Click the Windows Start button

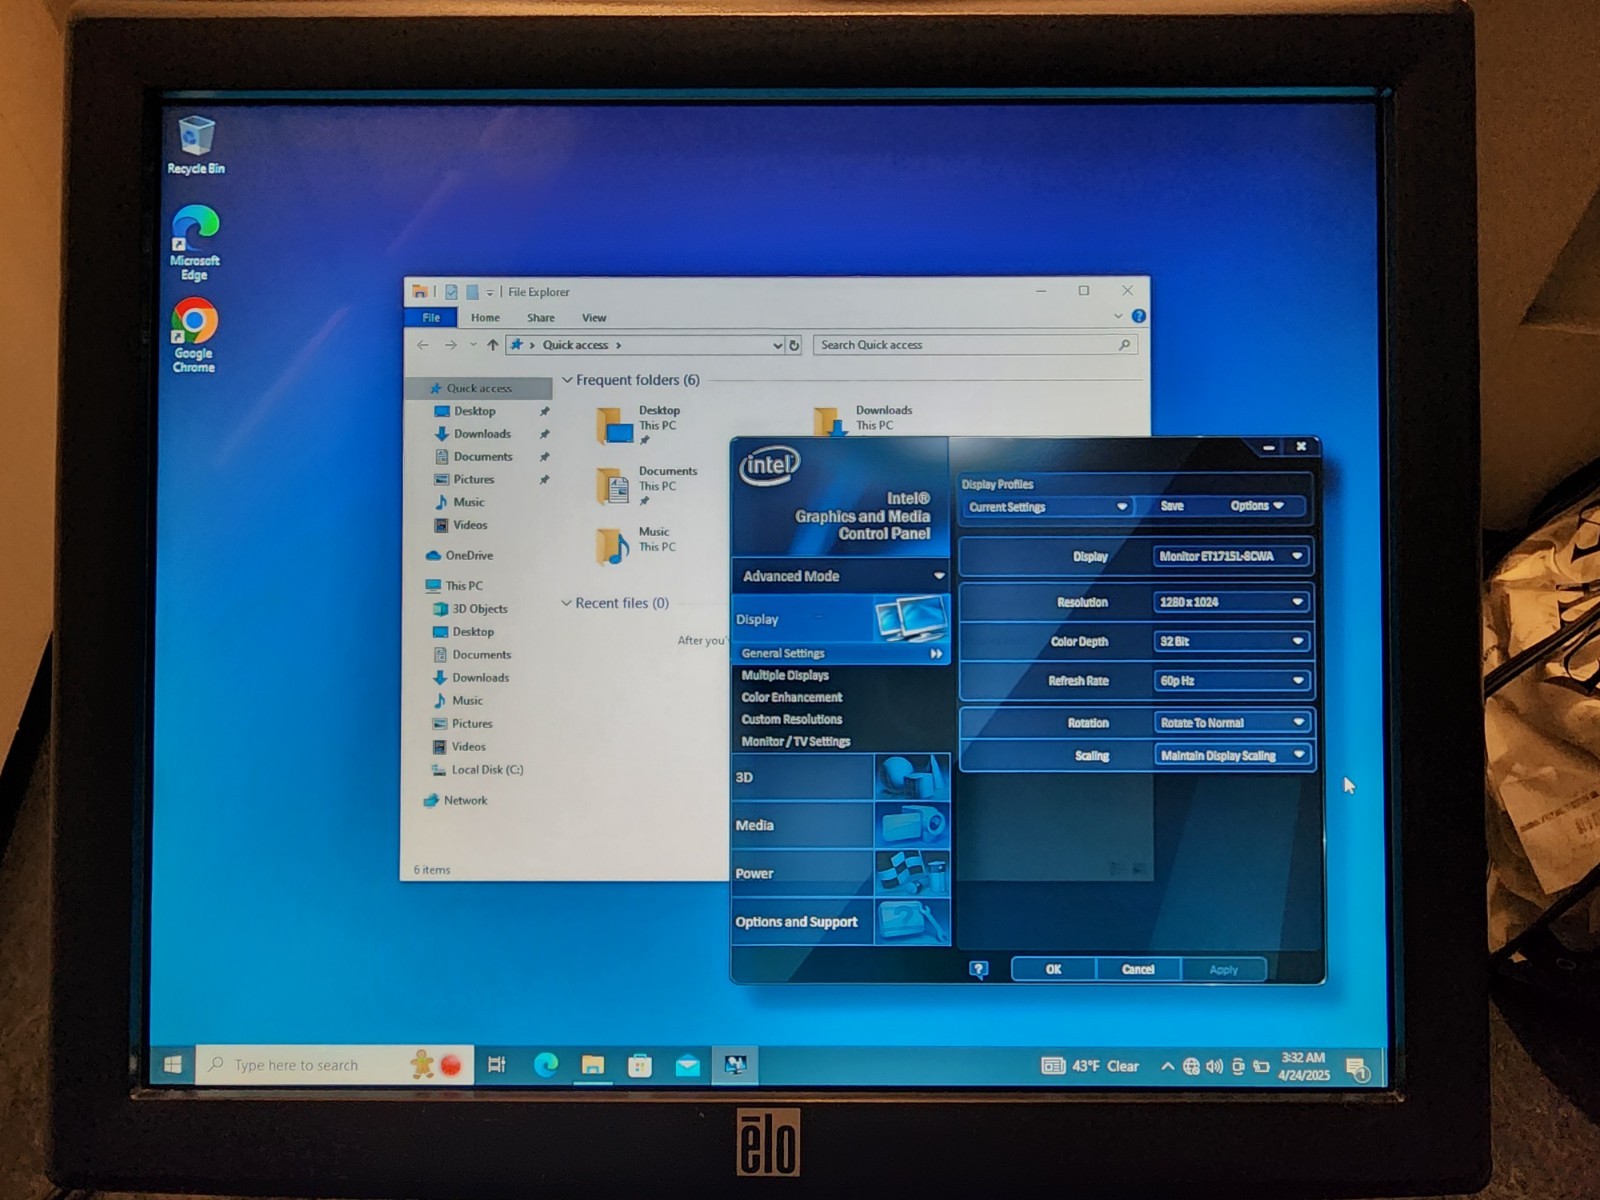(172, 1065)
